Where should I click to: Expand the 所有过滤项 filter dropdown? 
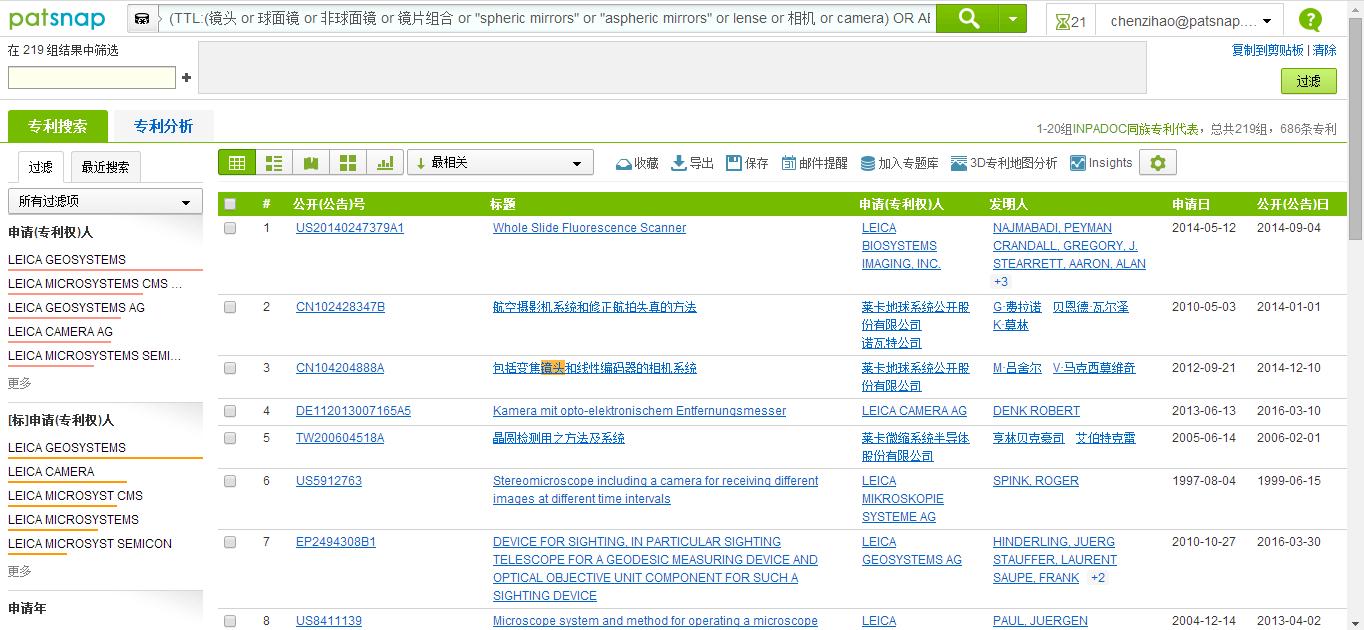click(x=105, y=201)
